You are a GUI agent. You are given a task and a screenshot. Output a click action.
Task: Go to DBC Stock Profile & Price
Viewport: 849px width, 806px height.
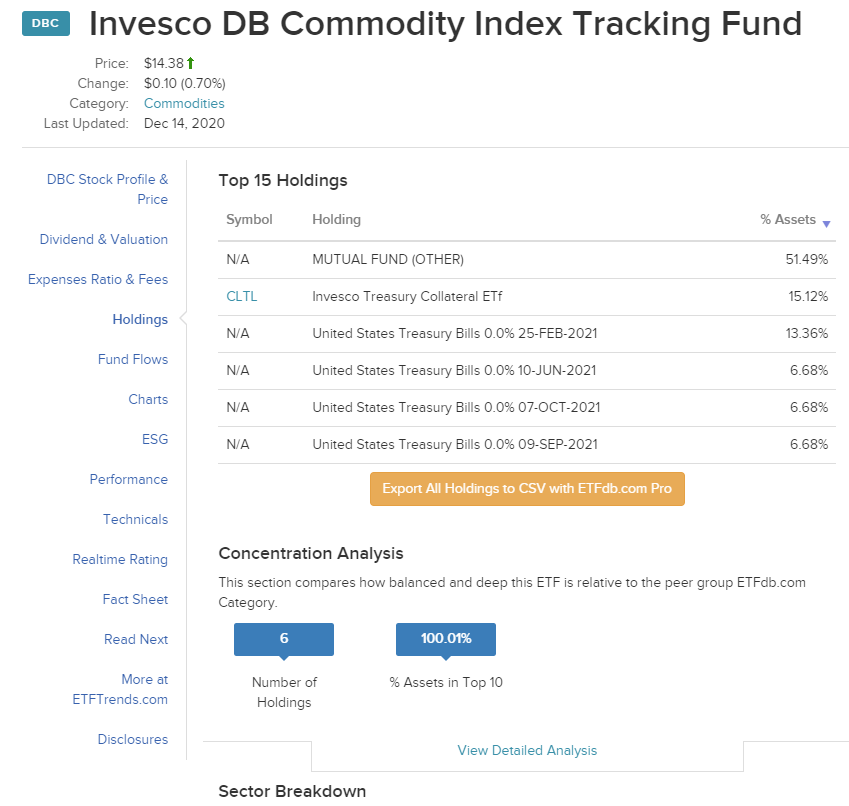pyautogui.click(x=108, y=189)
